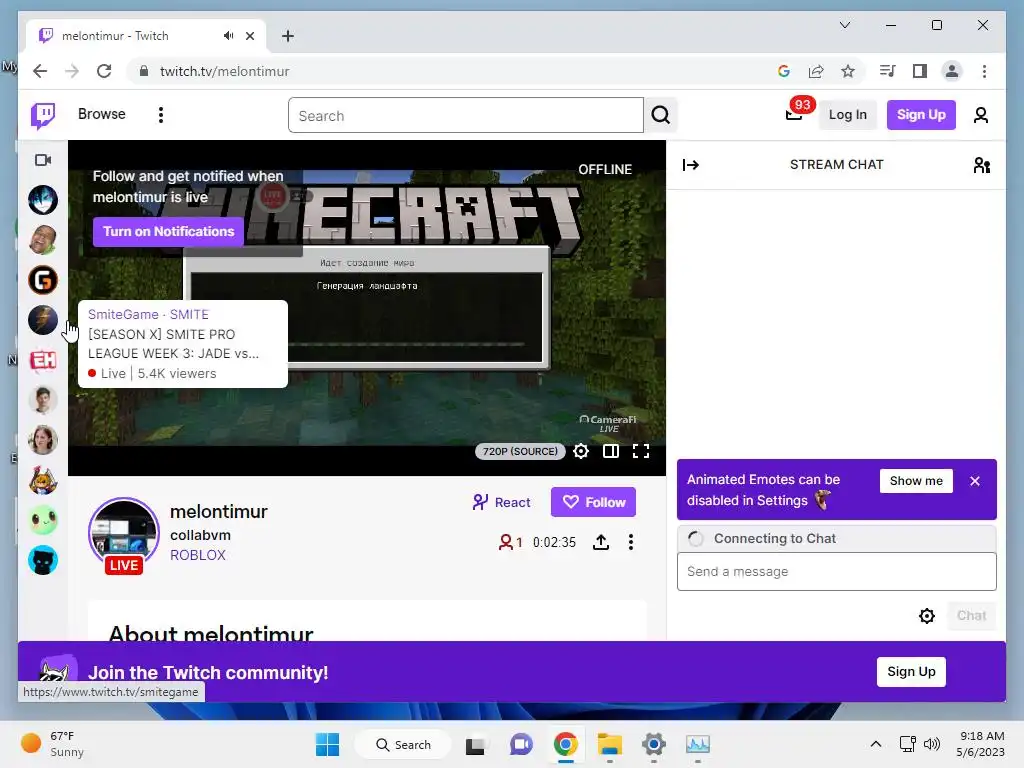Open Chrome media controls icon

[x=888, y=71]
